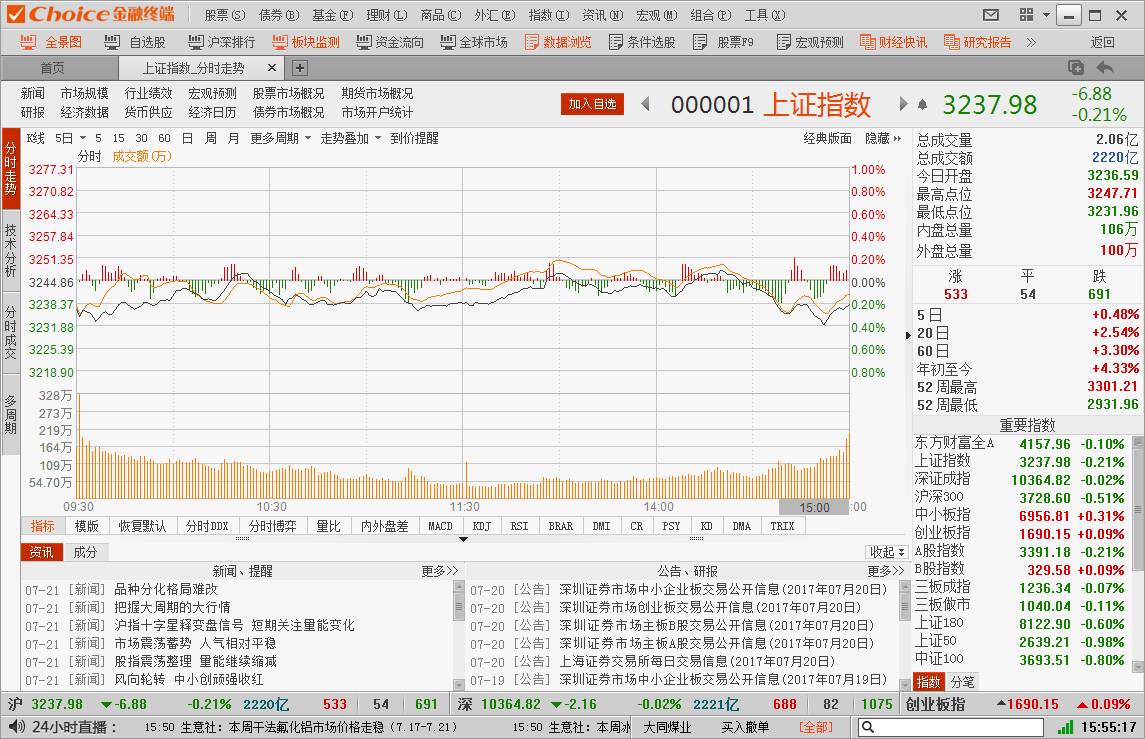Switch to the 首页 tab

[x=52, y=68]
